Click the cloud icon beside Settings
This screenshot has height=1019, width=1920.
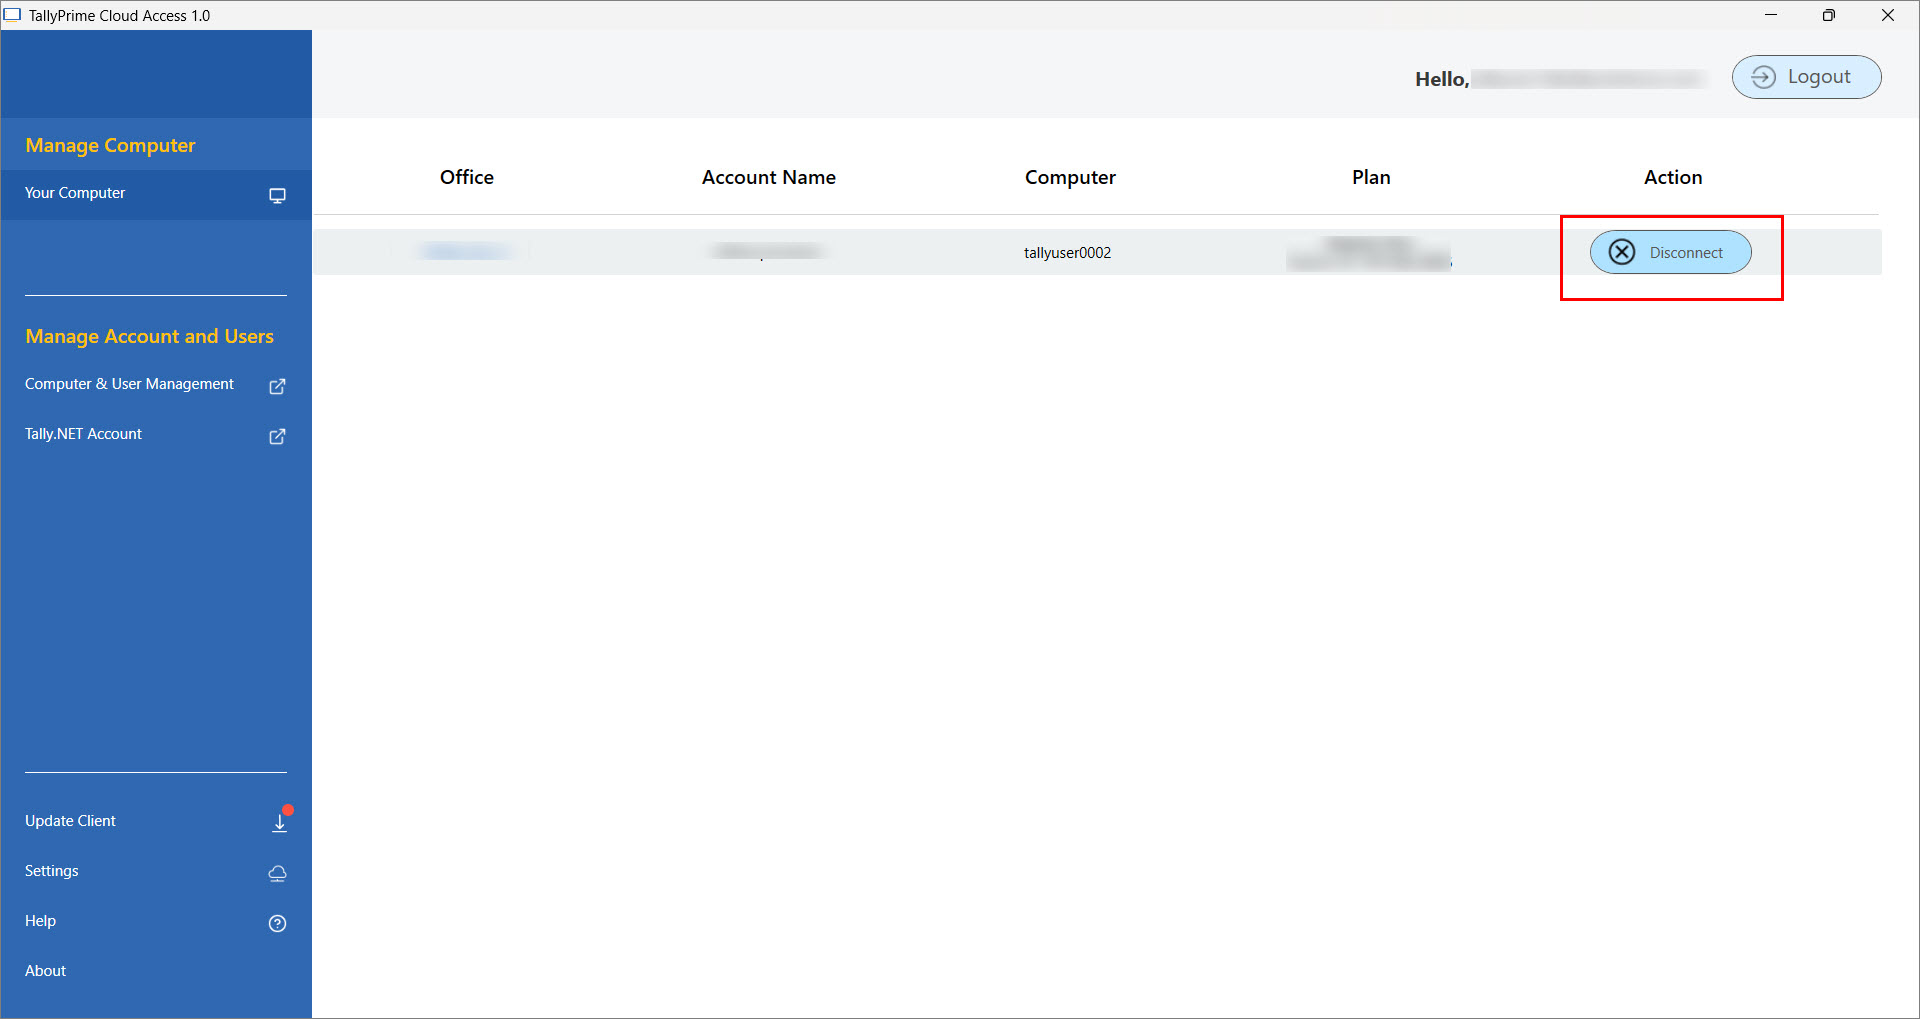point(277,873)
